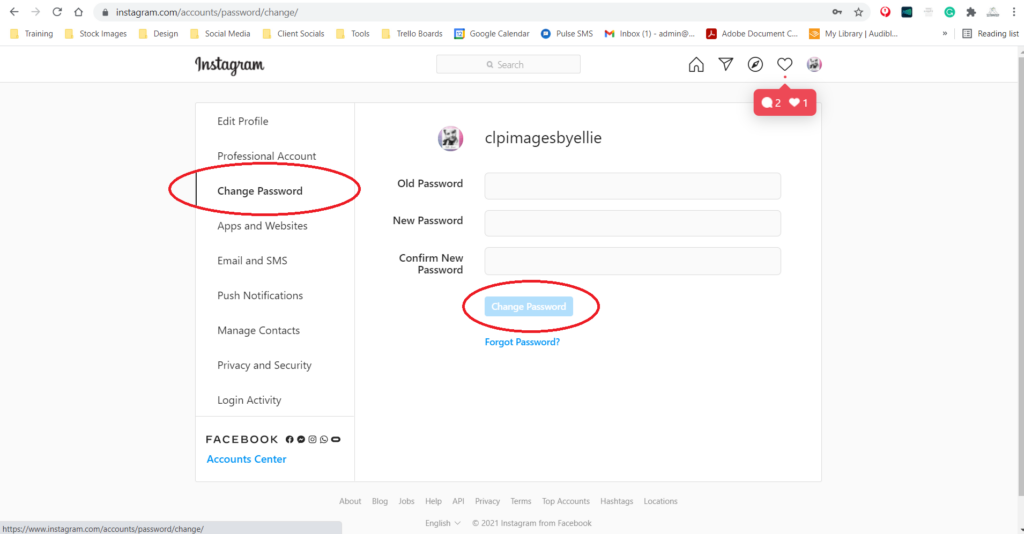
Task: Open the Training bookmarks folder
Action: (31, 33)
